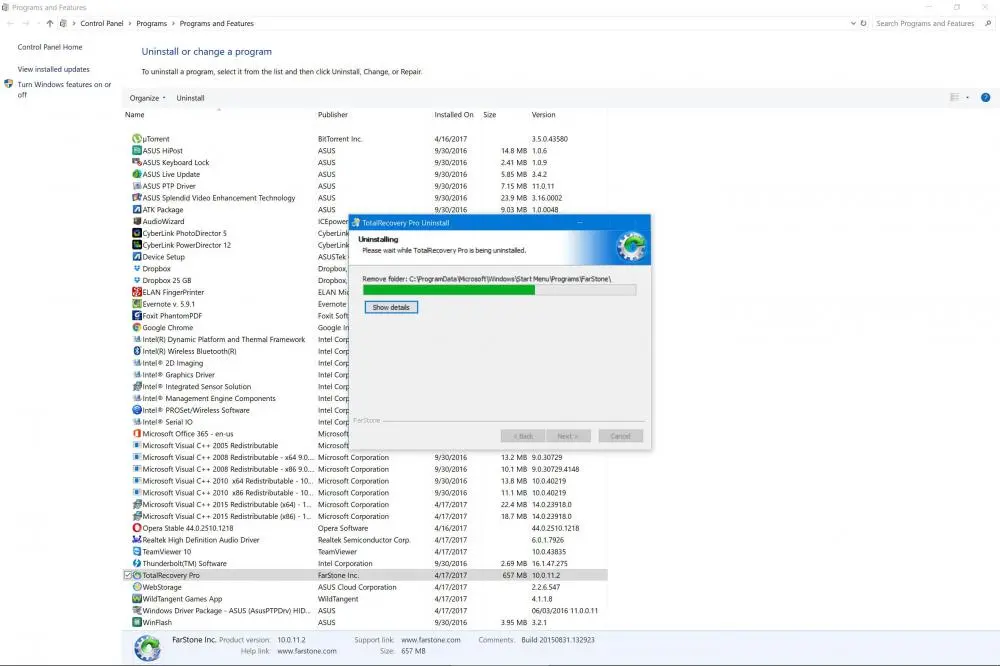Screen dimensions: 1000x666
Task: Click Show details in the uninstall dialog
Action: point(391,307)
